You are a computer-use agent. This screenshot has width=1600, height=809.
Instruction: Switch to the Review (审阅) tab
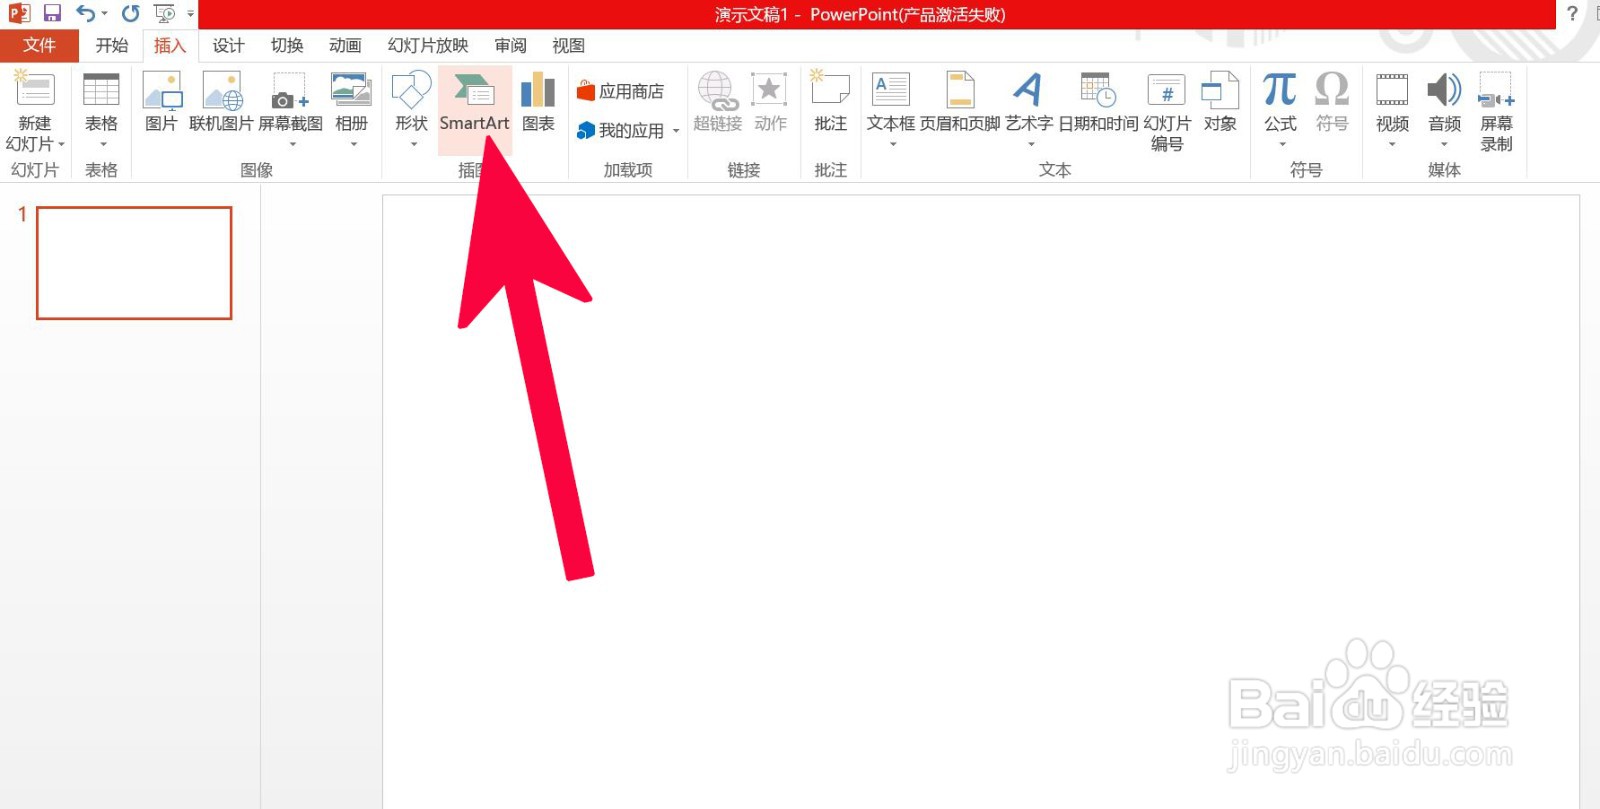pyautogui.click(x=510, y=46)
